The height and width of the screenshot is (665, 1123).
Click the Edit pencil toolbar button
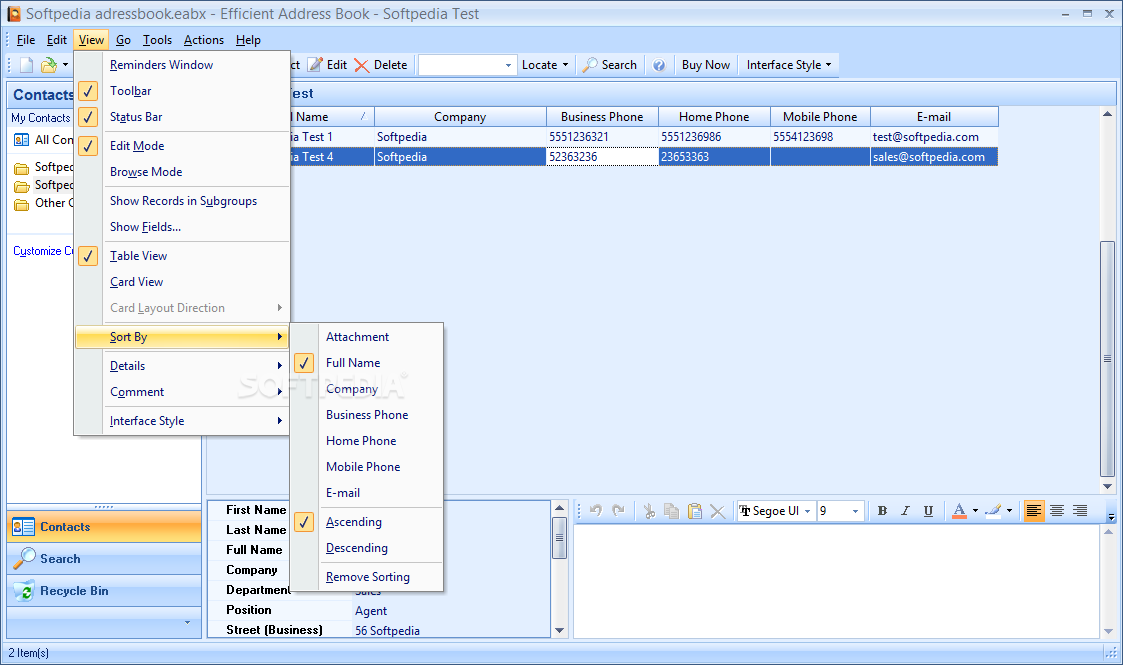click(327, 65)
